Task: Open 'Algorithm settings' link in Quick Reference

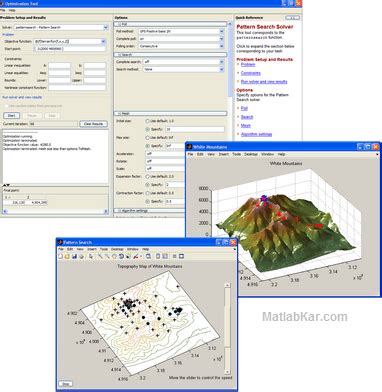Action: coord(256,134)
